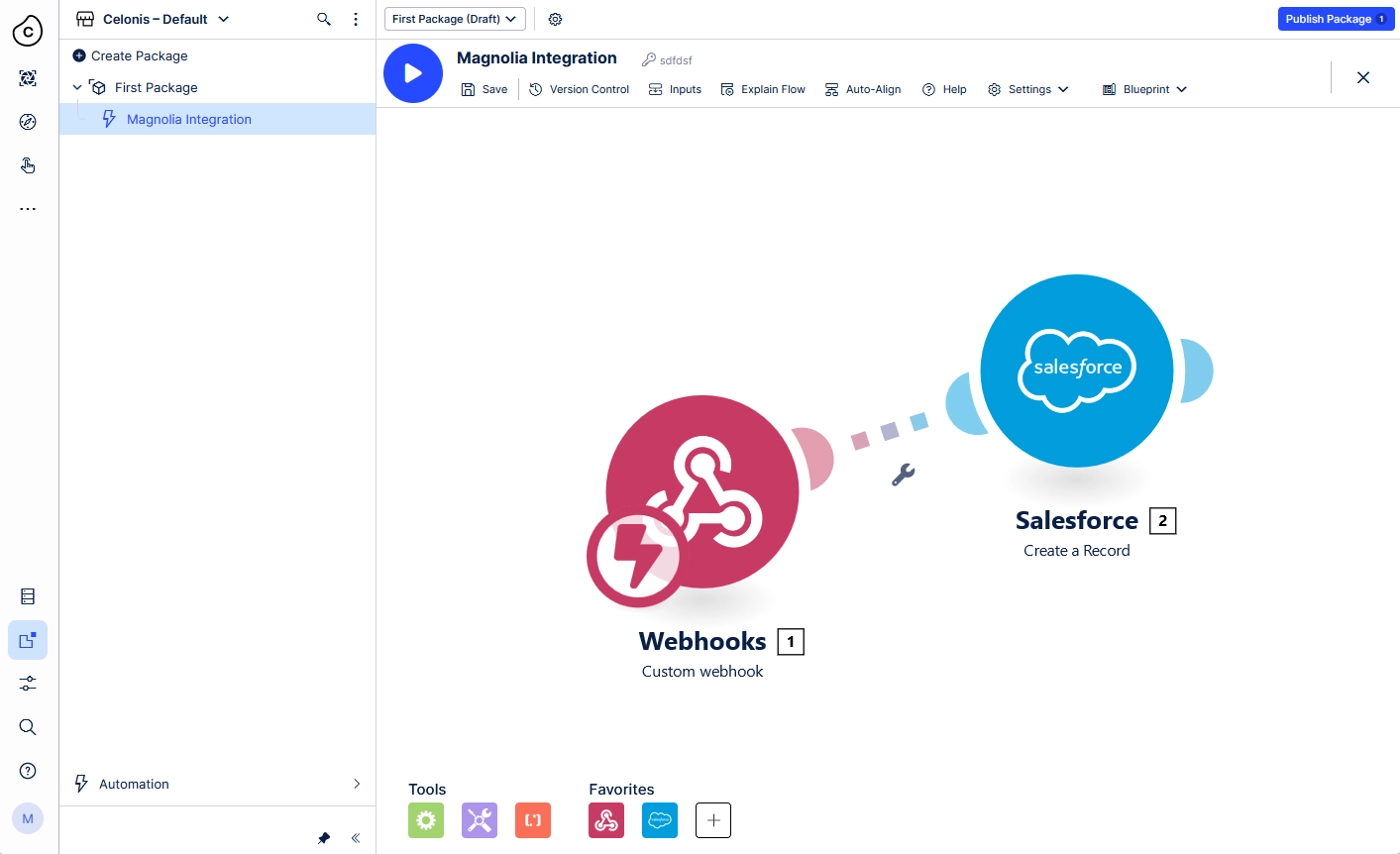This screenshot has width=1400, height=854.
Task: Open the First Package (Draft) version dropdown
Action: [x=455, y=19]
